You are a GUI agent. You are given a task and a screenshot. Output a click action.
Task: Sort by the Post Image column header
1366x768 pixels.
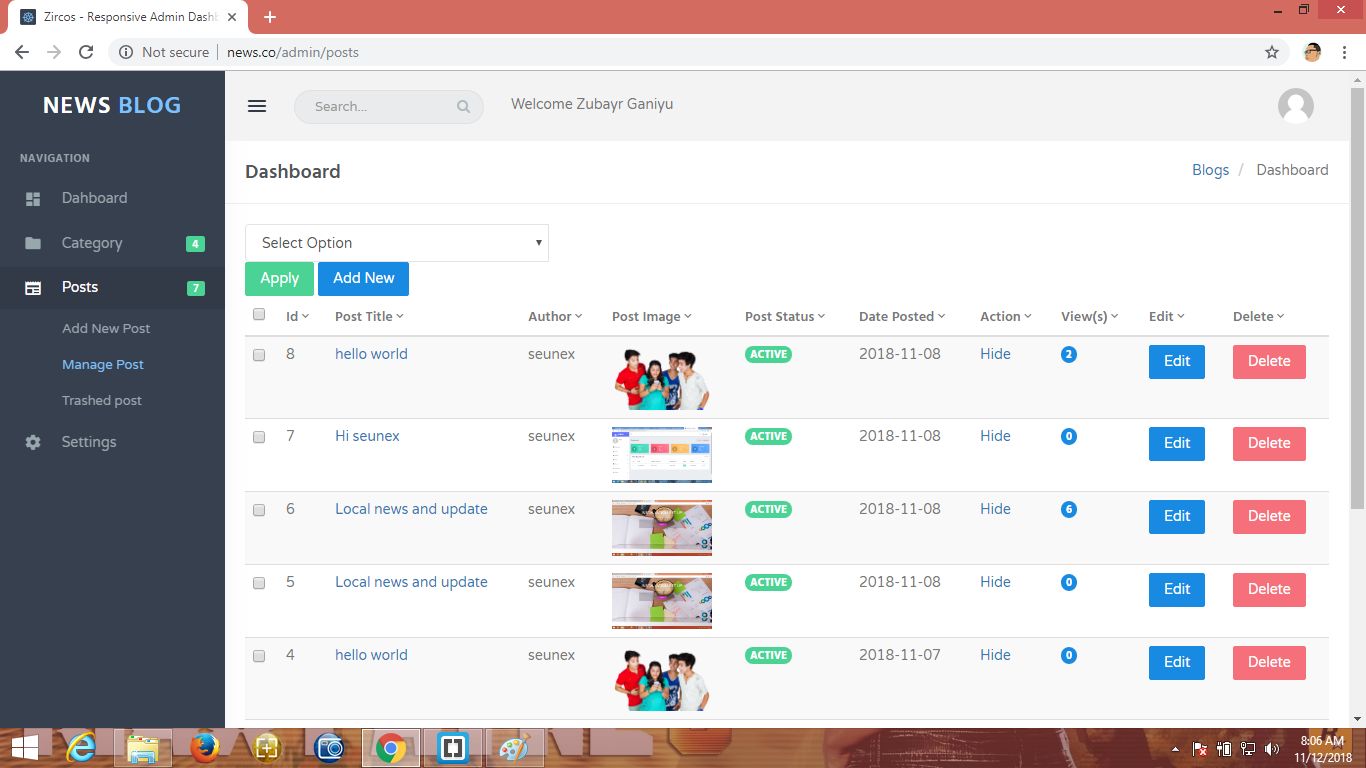coord(652,316)
